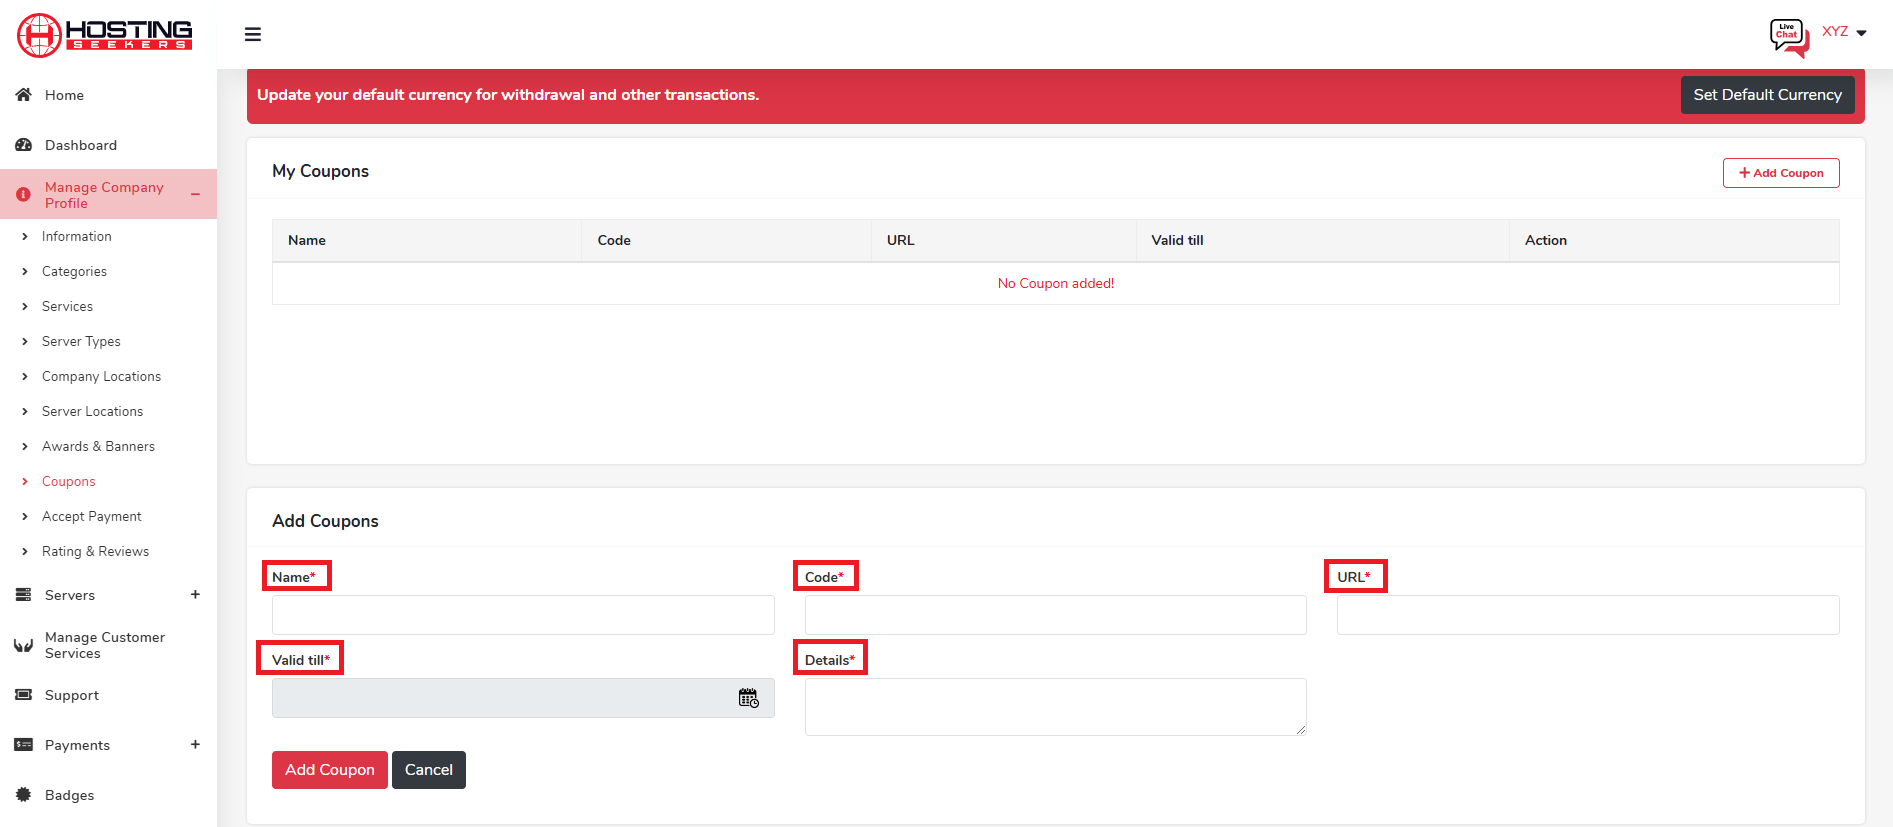Select Coupons submenu item

pyautogui.click(x=69, y=481)
